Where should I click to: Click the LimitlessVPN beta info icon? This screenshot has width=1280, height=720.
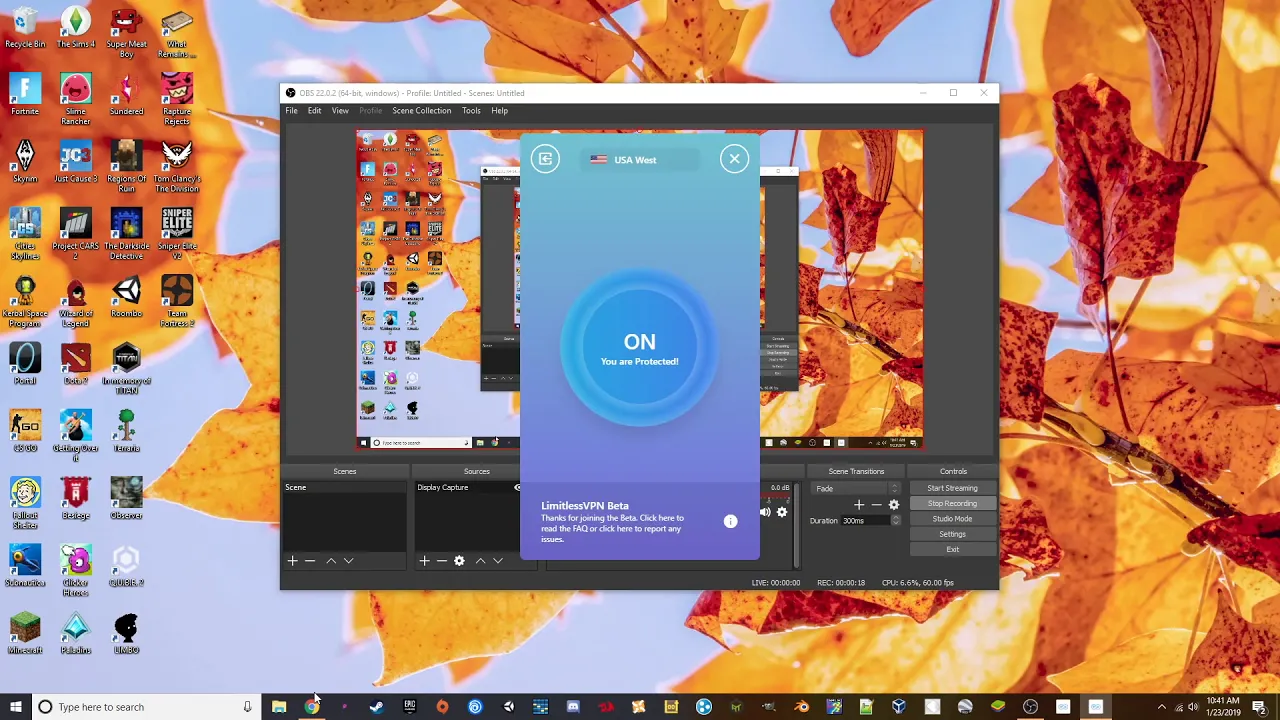[x=730, y=521]
